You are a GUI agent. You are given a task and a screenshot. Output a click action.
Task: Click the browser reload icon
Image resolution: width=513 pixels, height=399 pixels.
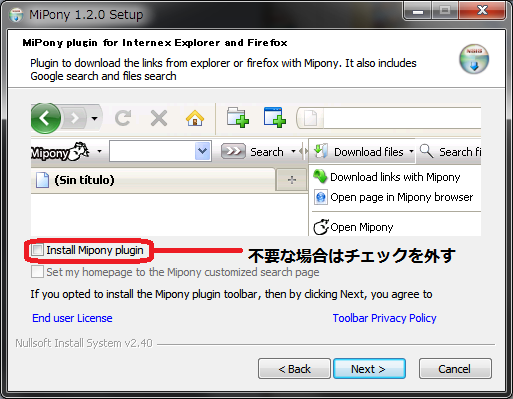pos(123,118)
